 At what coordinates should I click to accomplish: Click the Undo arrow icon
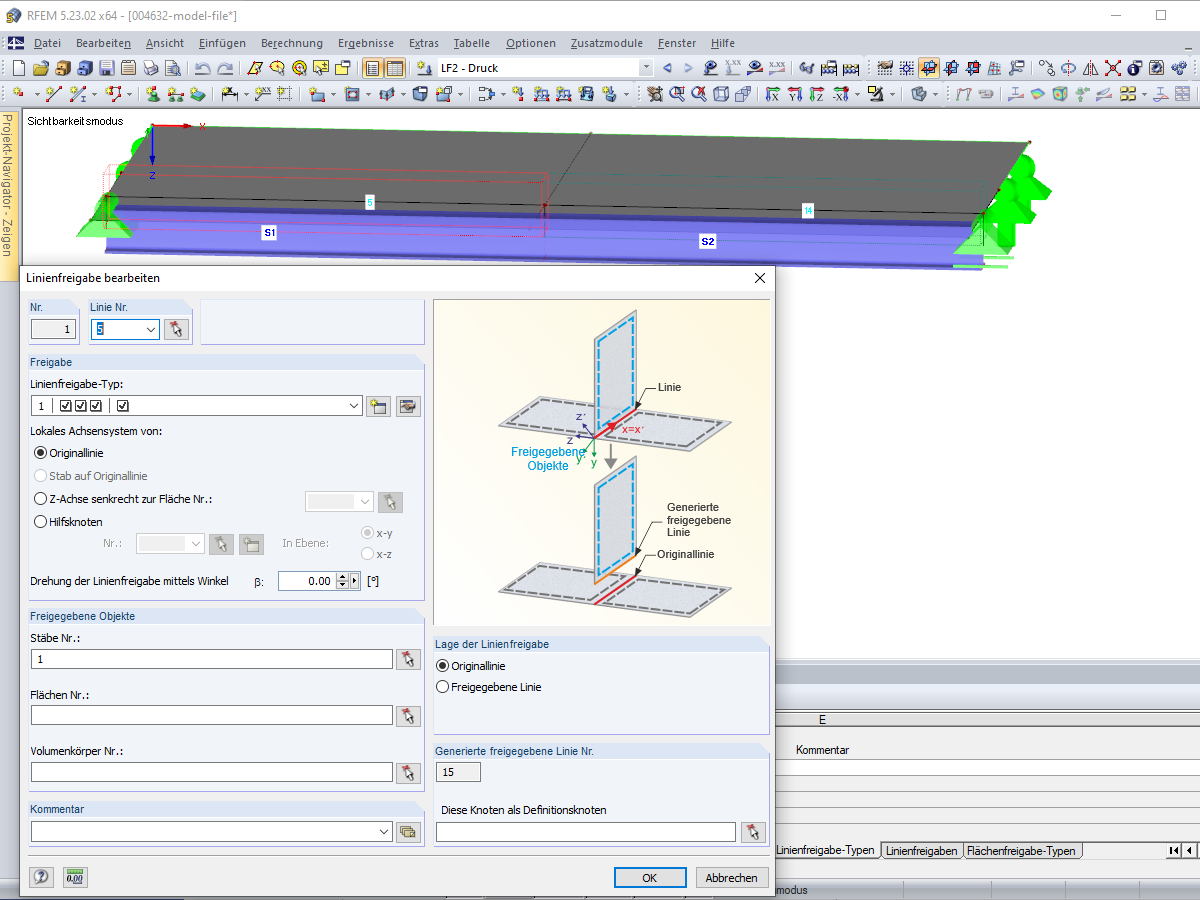(x=203, y=68)
